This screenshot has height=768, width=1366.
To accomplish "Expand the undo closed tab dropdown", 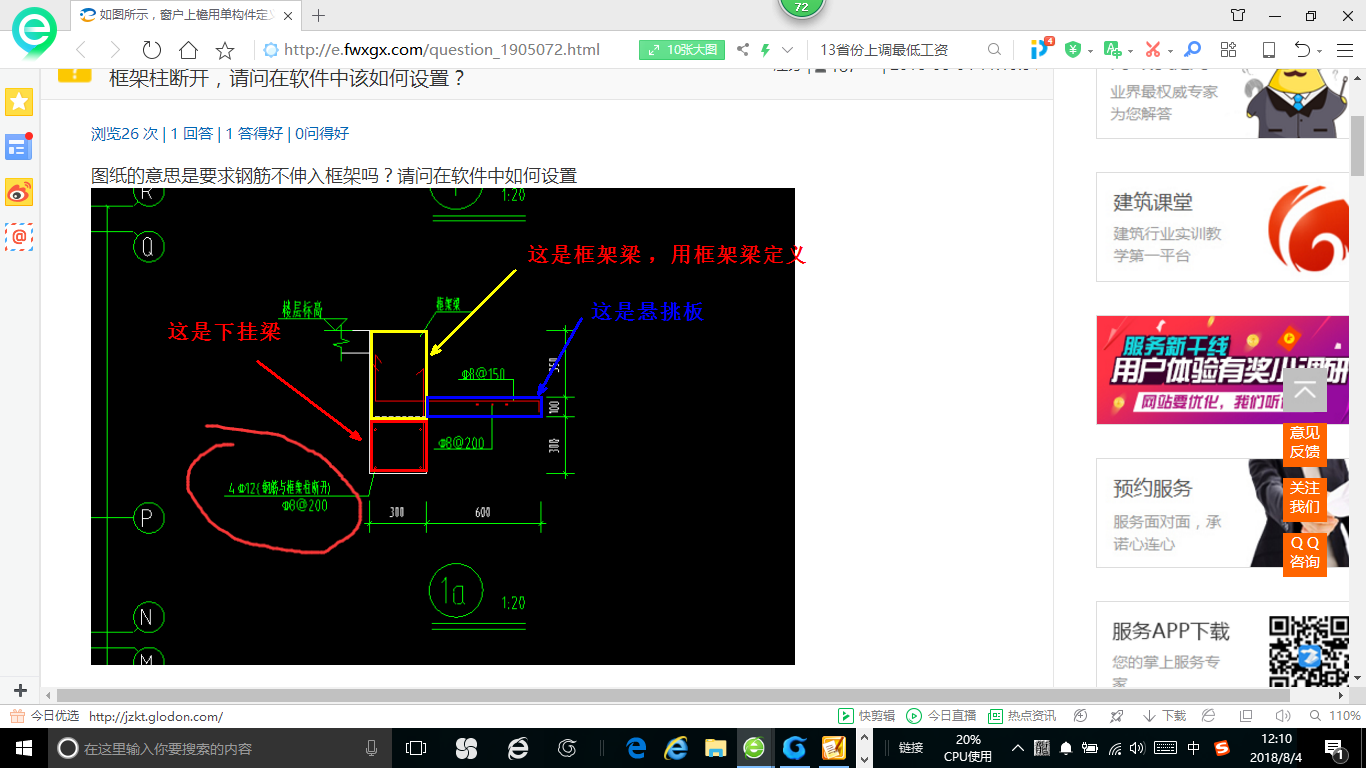I will coord(1320,50).
